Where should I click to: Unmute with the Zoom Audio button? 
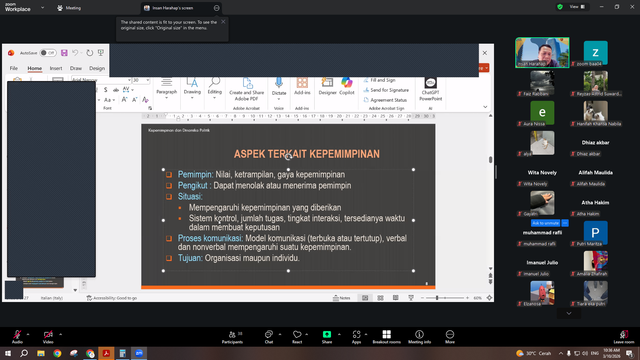click(17, 337)
